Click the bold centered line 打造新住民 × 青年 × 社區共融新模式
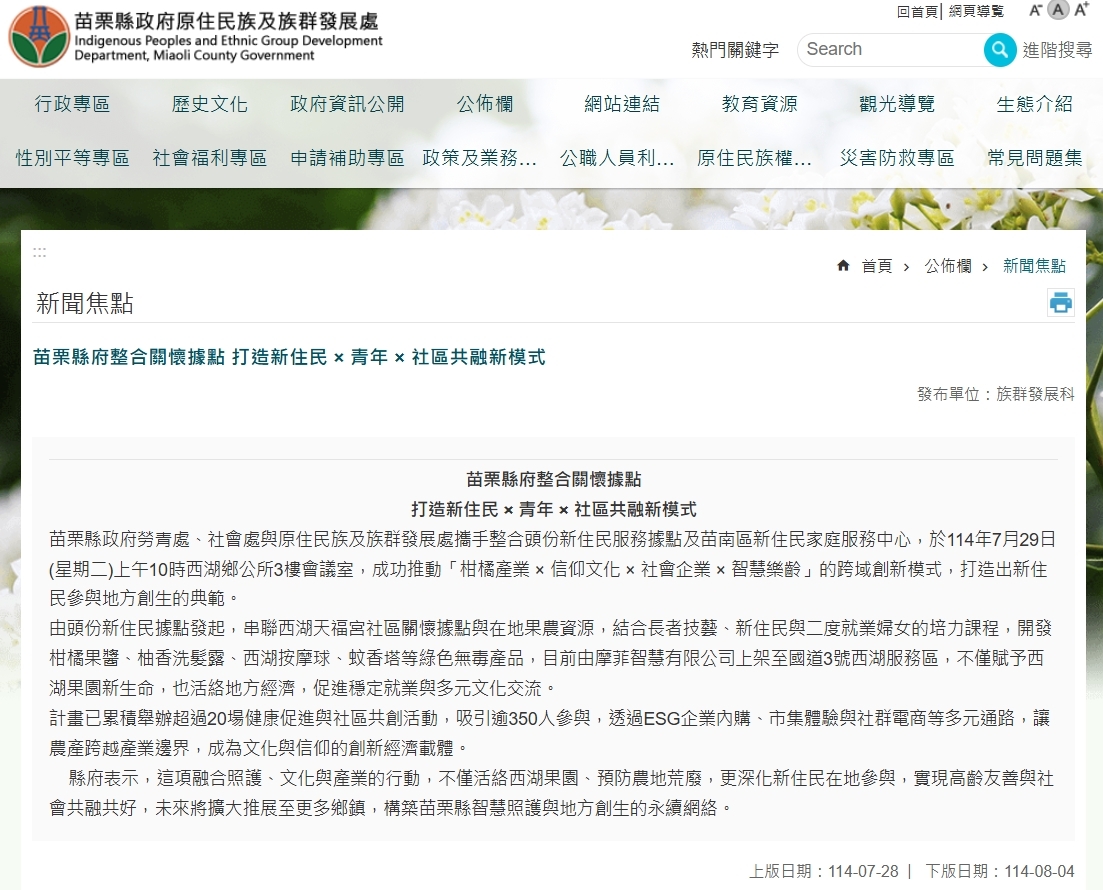This screenshot has height=890, width=1103. pyautogui.click(x=554, y=509)
